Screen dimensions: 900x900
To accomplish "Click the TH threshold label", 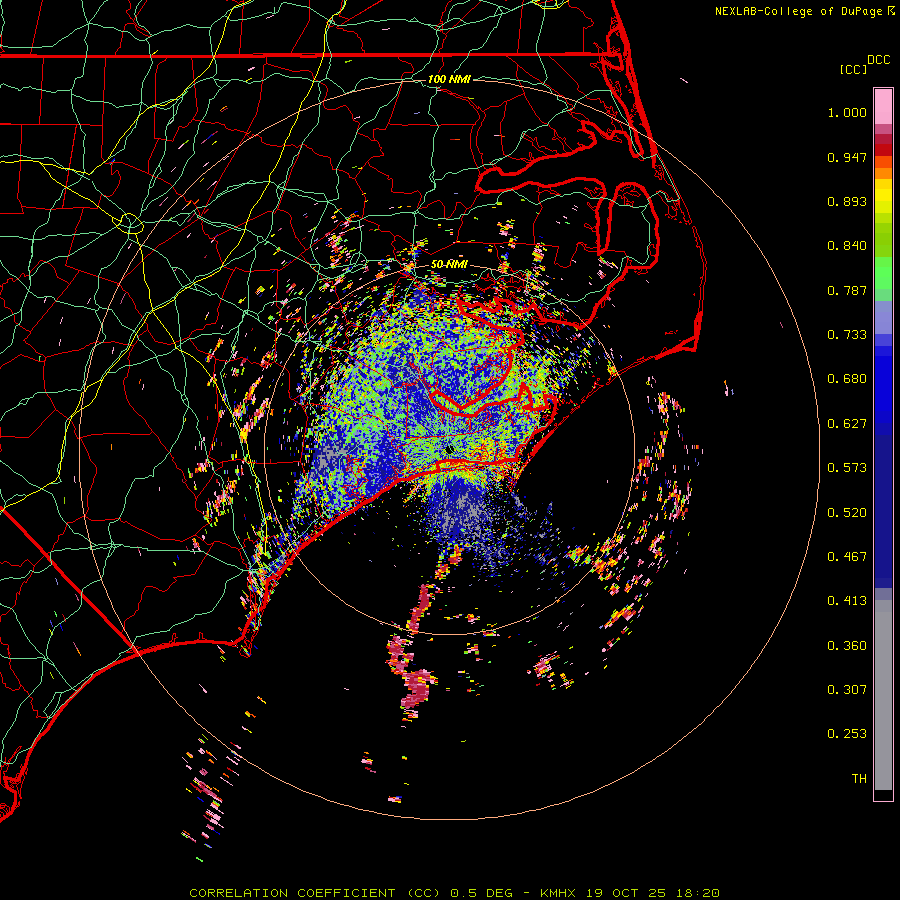I will point(859,779).
